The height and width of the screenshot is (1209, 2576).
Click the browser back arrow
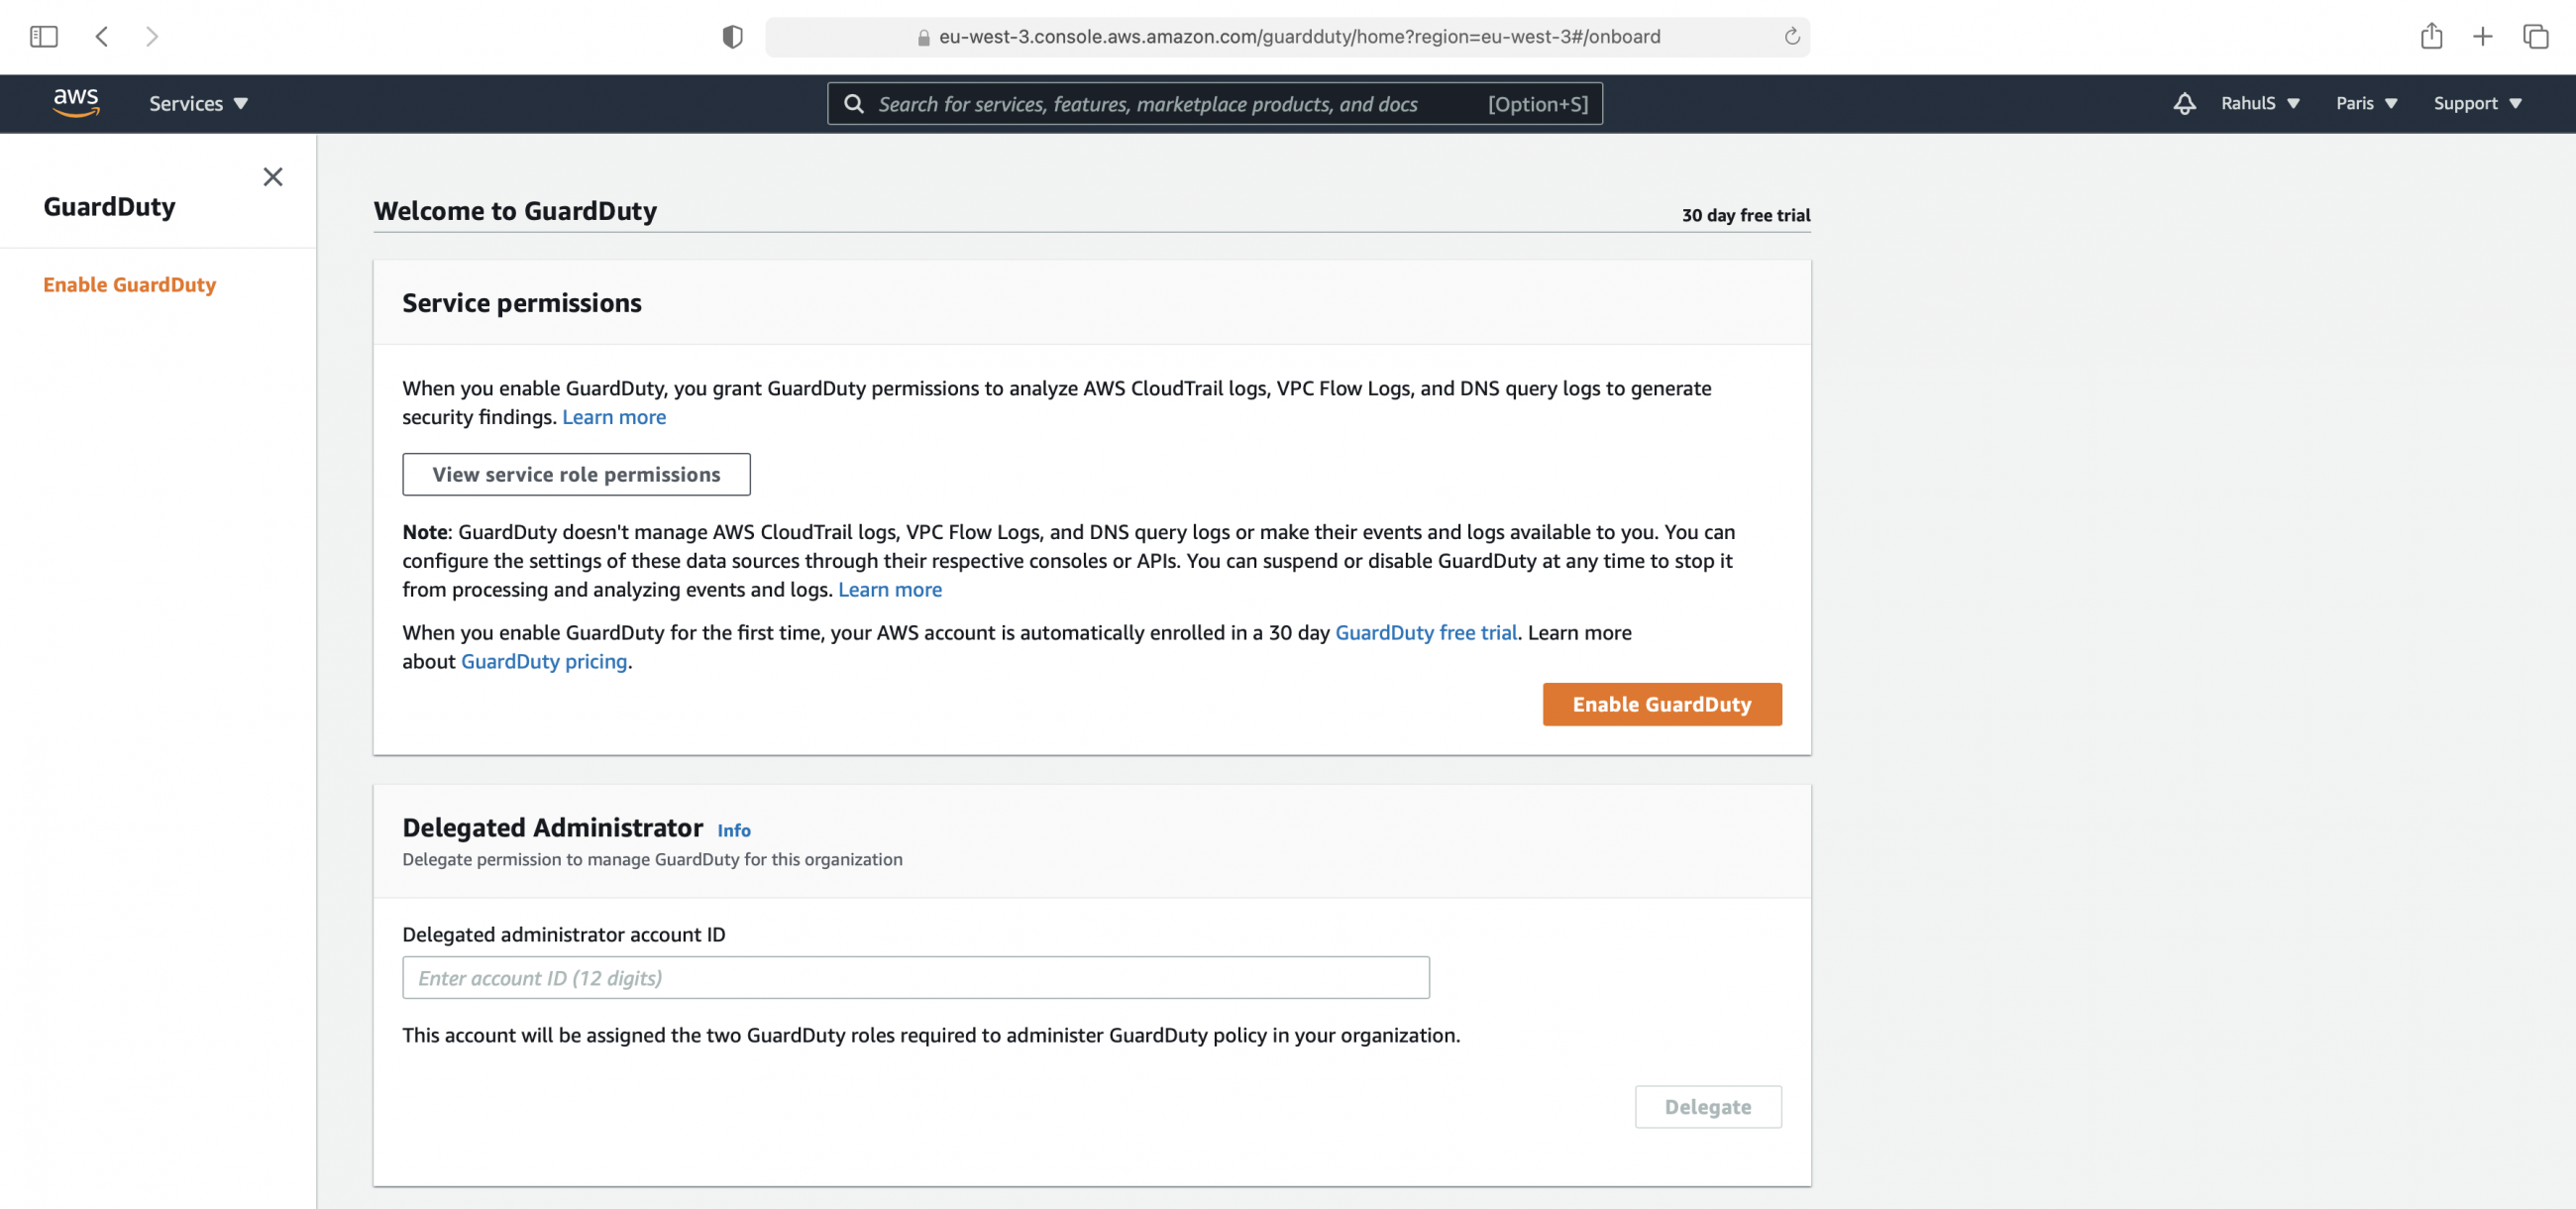(101, 36)
